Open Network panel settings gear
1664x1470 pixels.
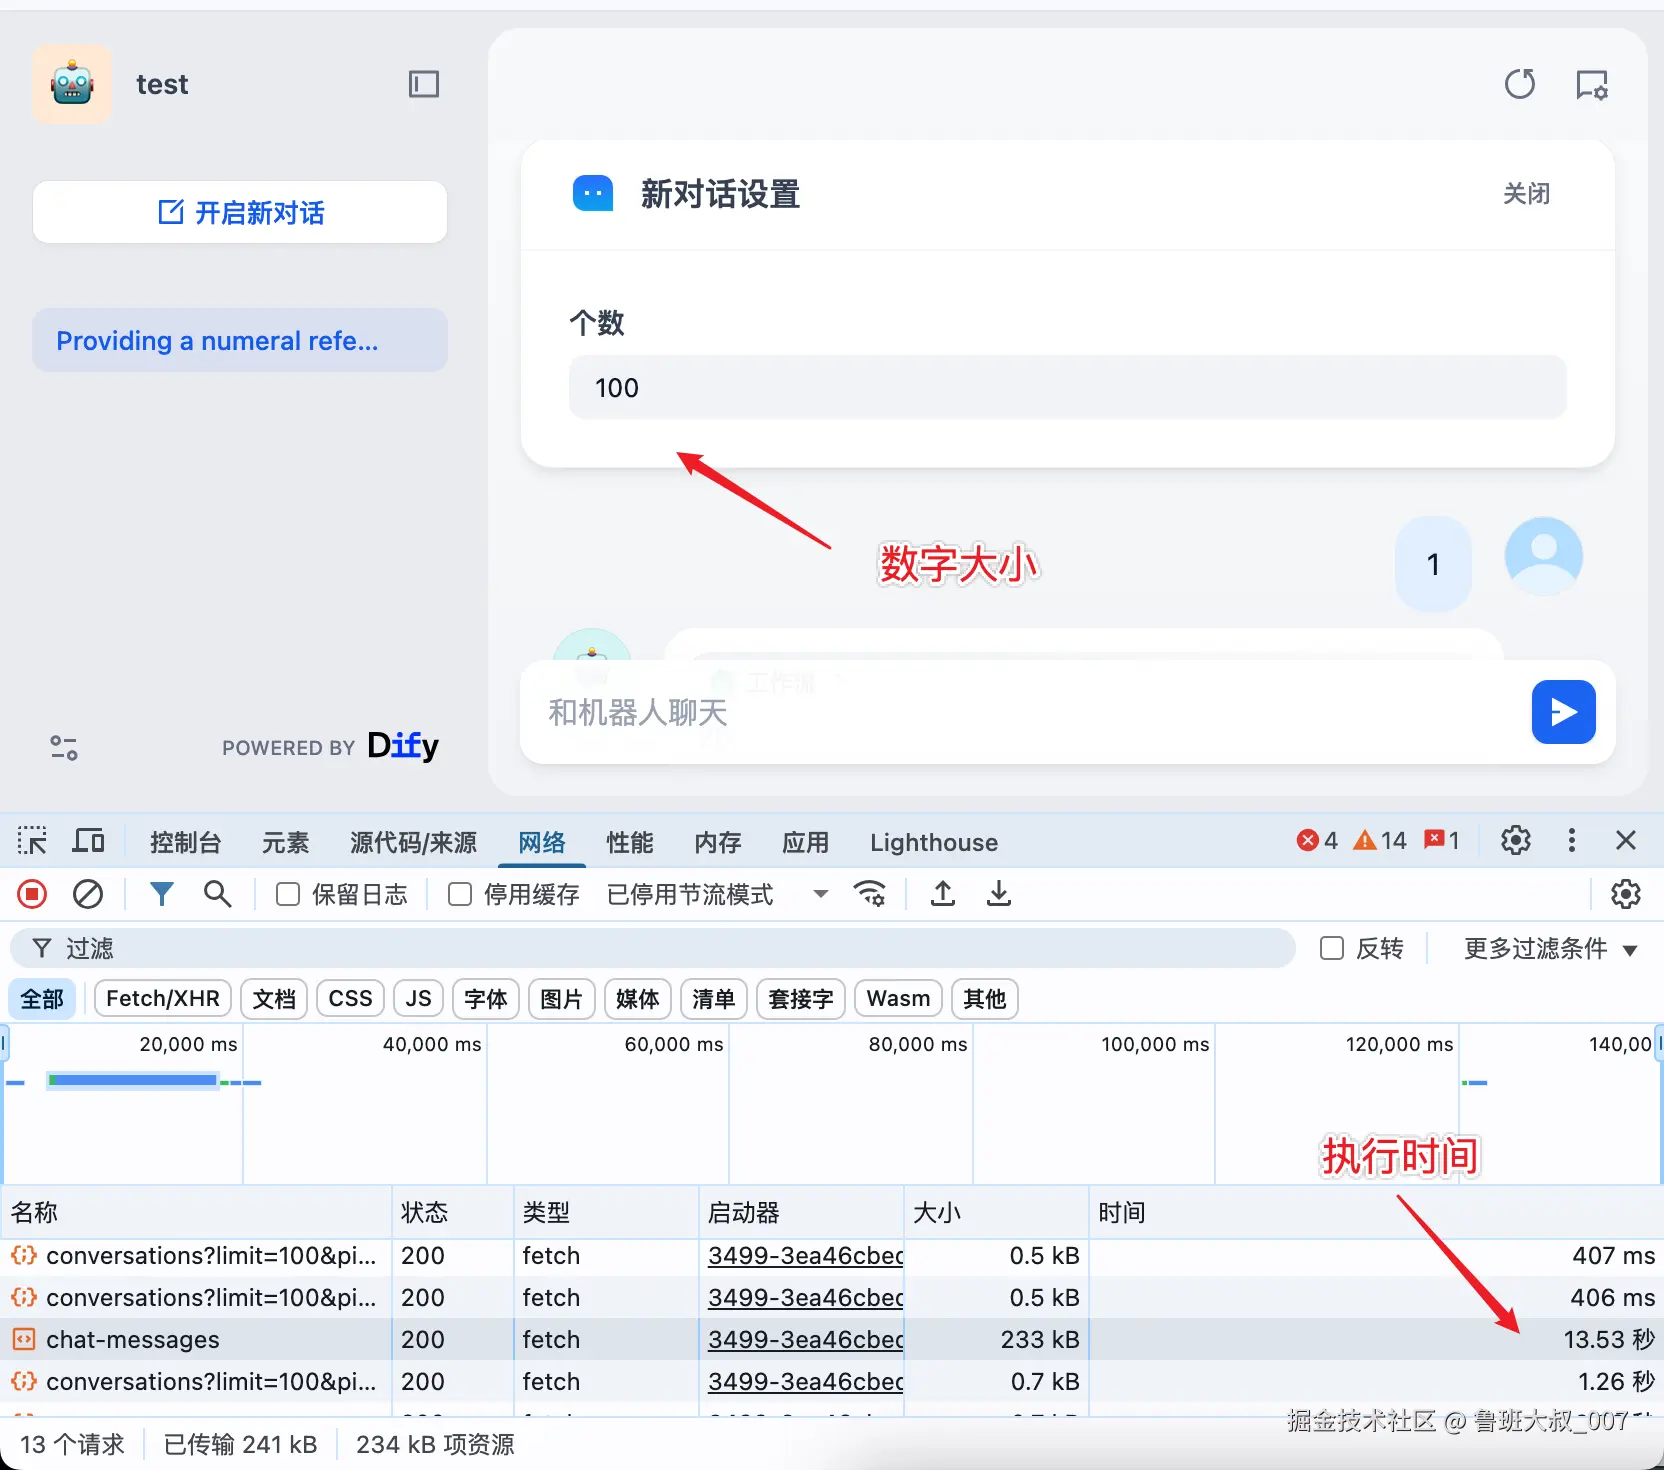(1626, 893)
